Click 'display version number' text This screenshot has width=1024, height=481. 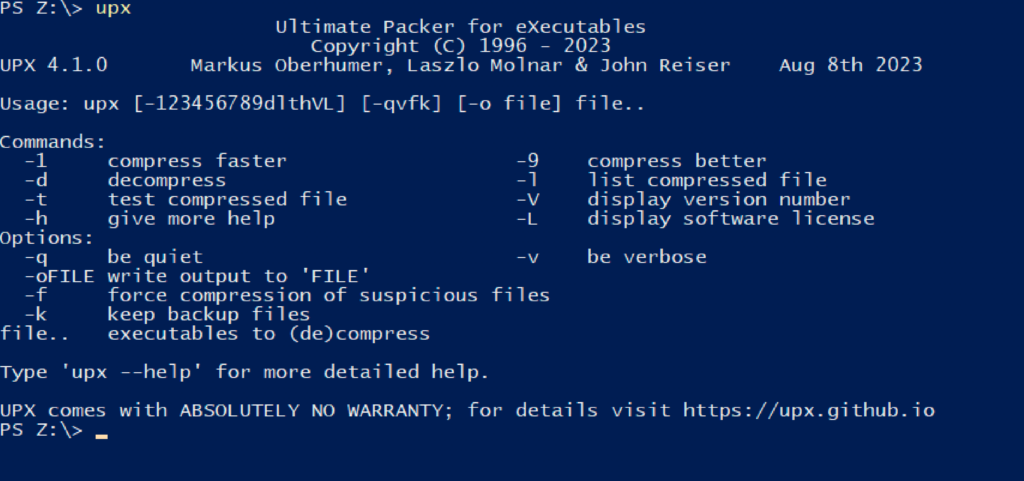(x=718, y=199)
